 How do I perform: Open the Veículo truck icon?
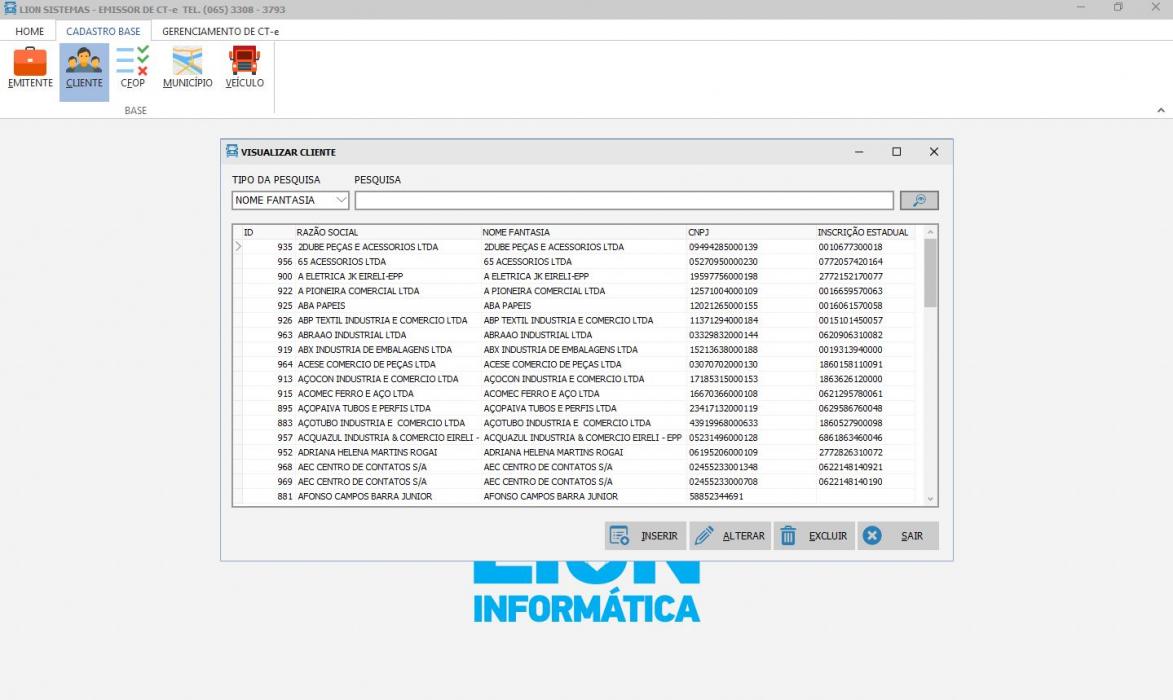[245, 68]
